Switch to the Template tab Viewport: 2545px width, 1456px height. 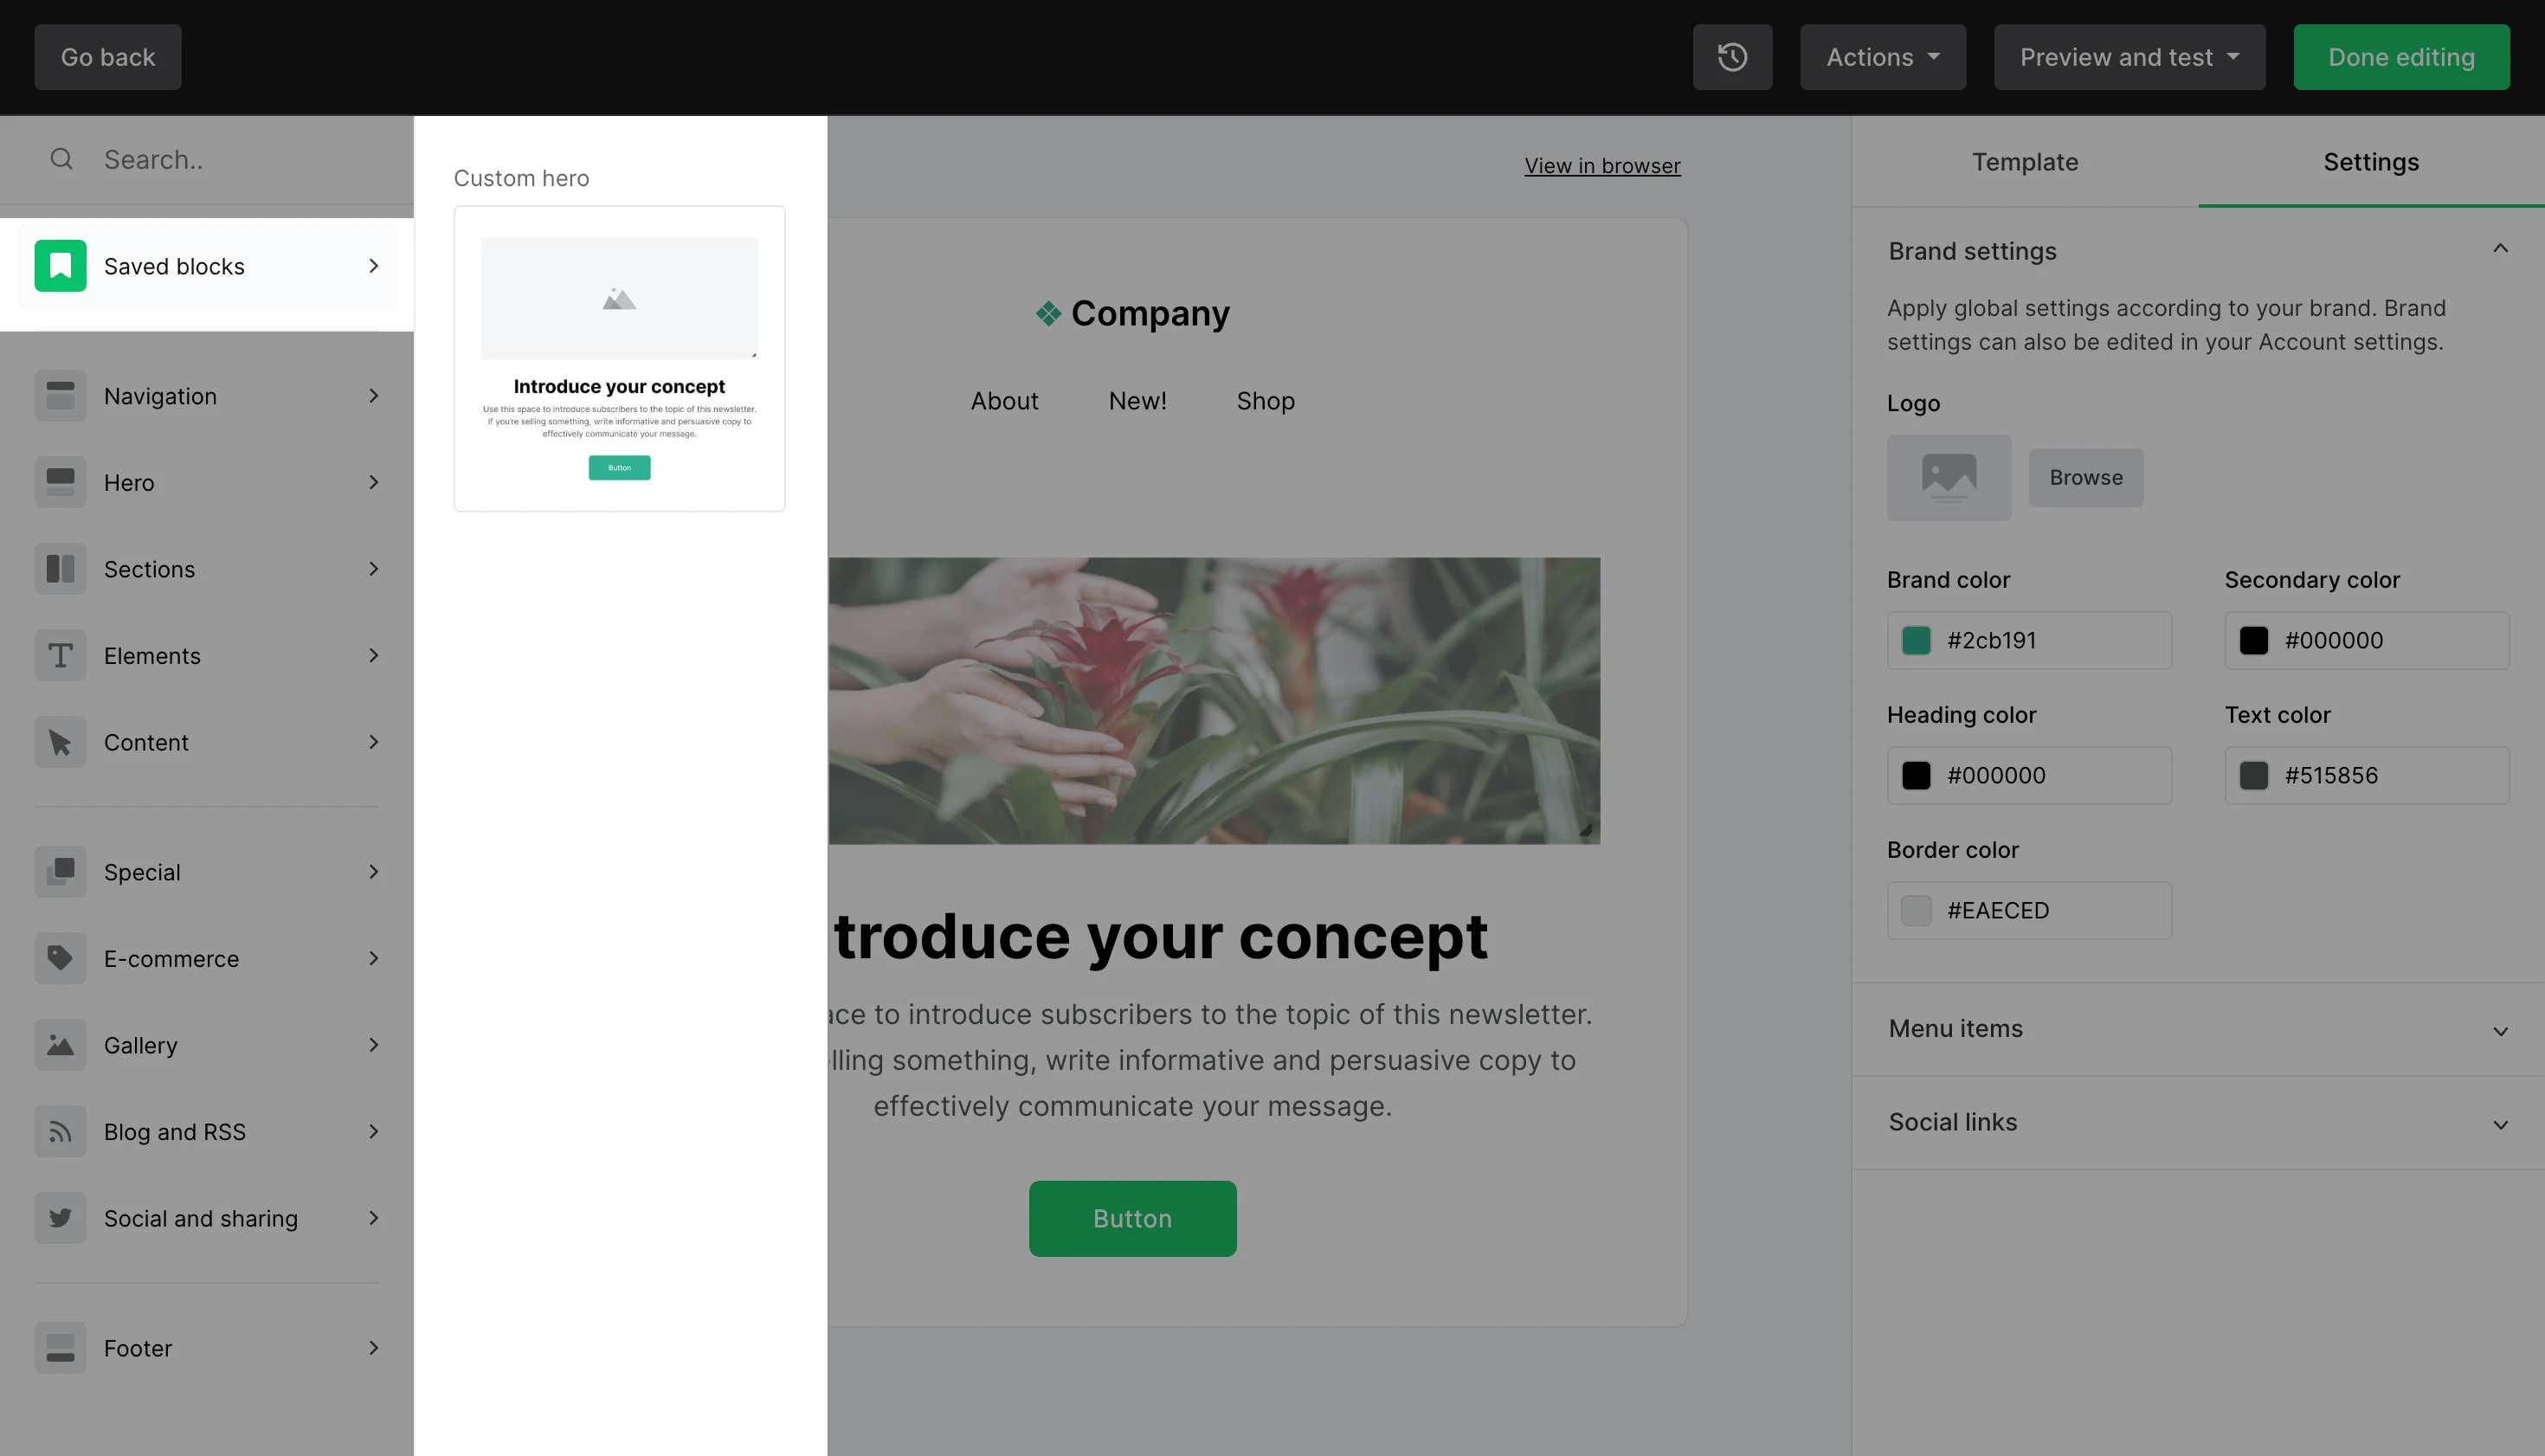click(x=2024, y=162)
